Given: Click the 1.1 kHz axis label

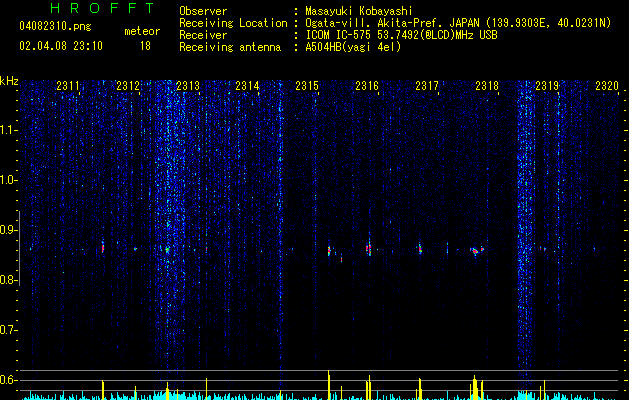Looking at the screenshot, I should pyautogui.click(x=8, y=130).
